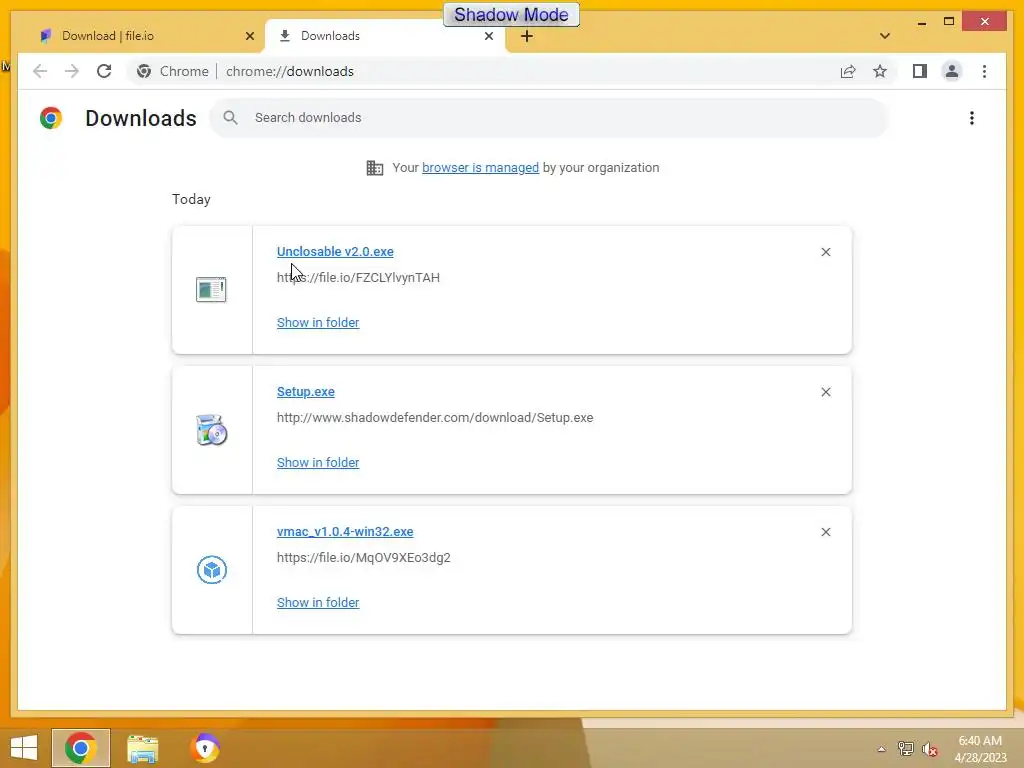Click the search magnifier icon in Downloads
The height and width of the screenshot is (768, 1024).
230,118
